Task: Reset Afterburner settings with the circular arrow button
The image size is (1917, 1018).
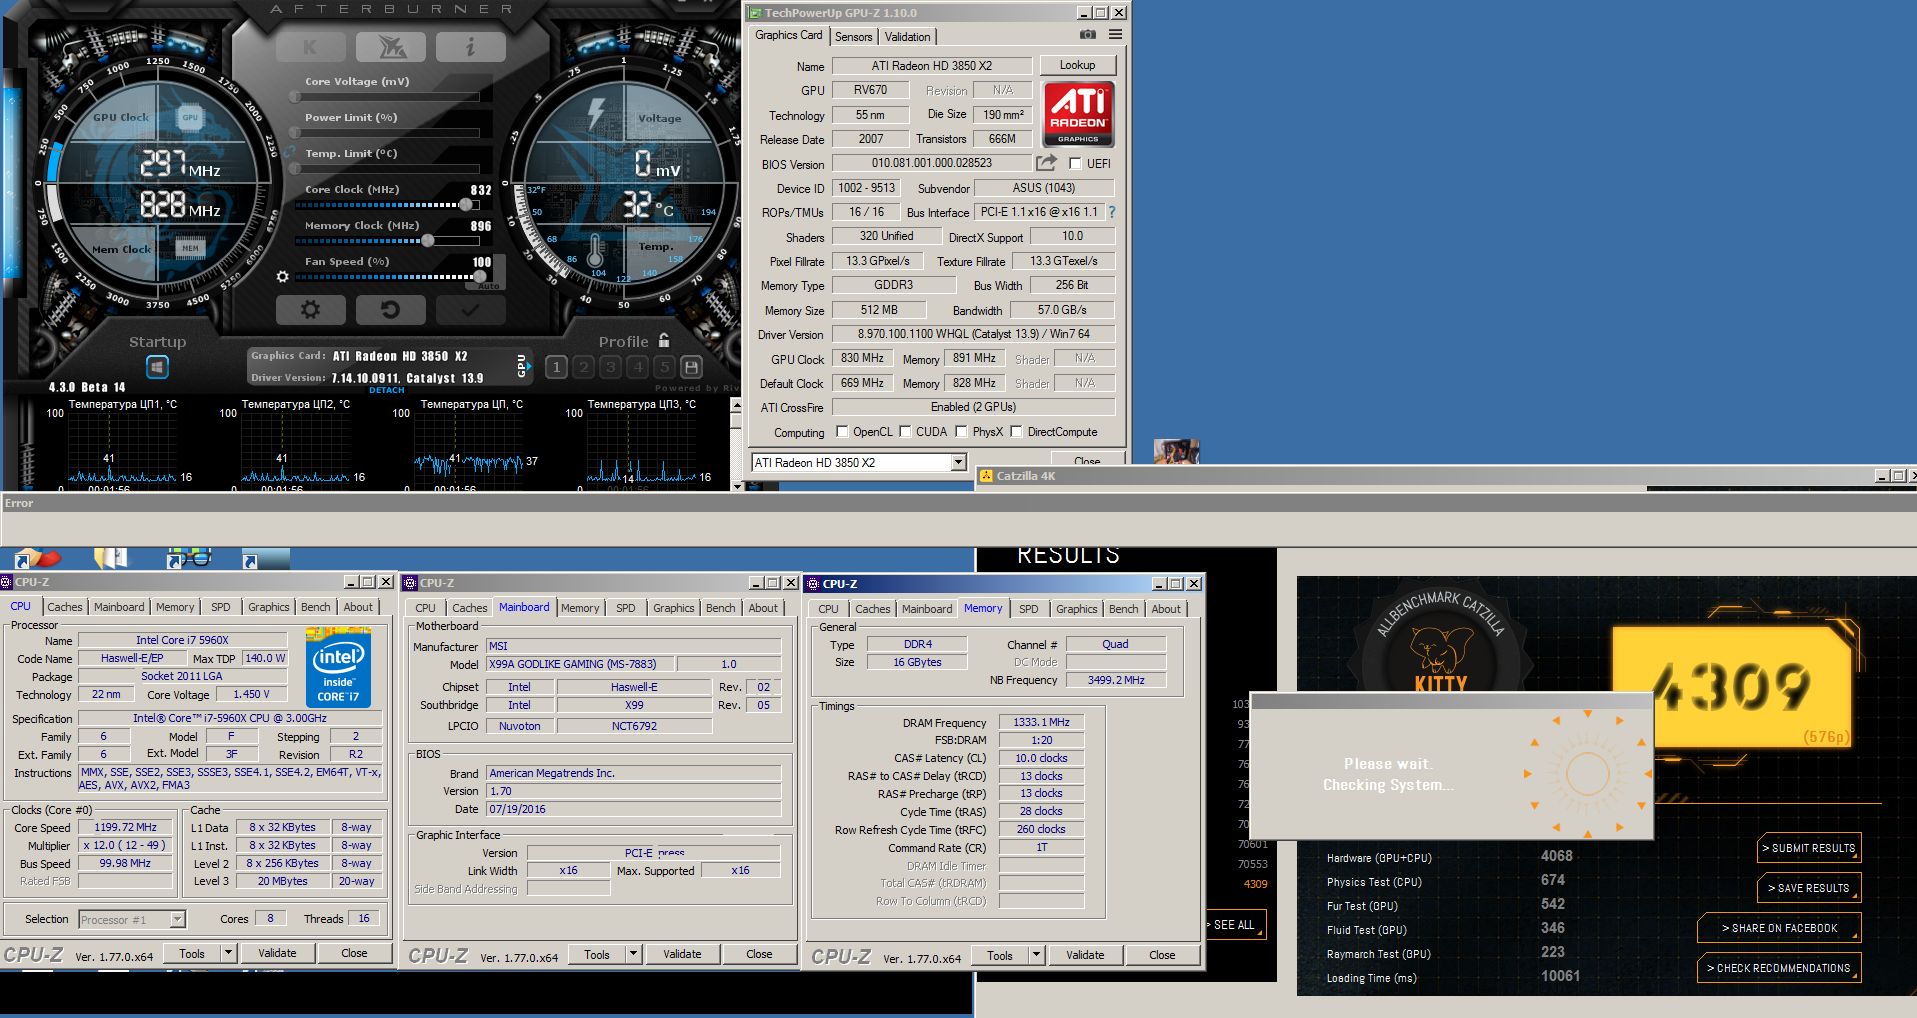Action: tap(390, 310)
